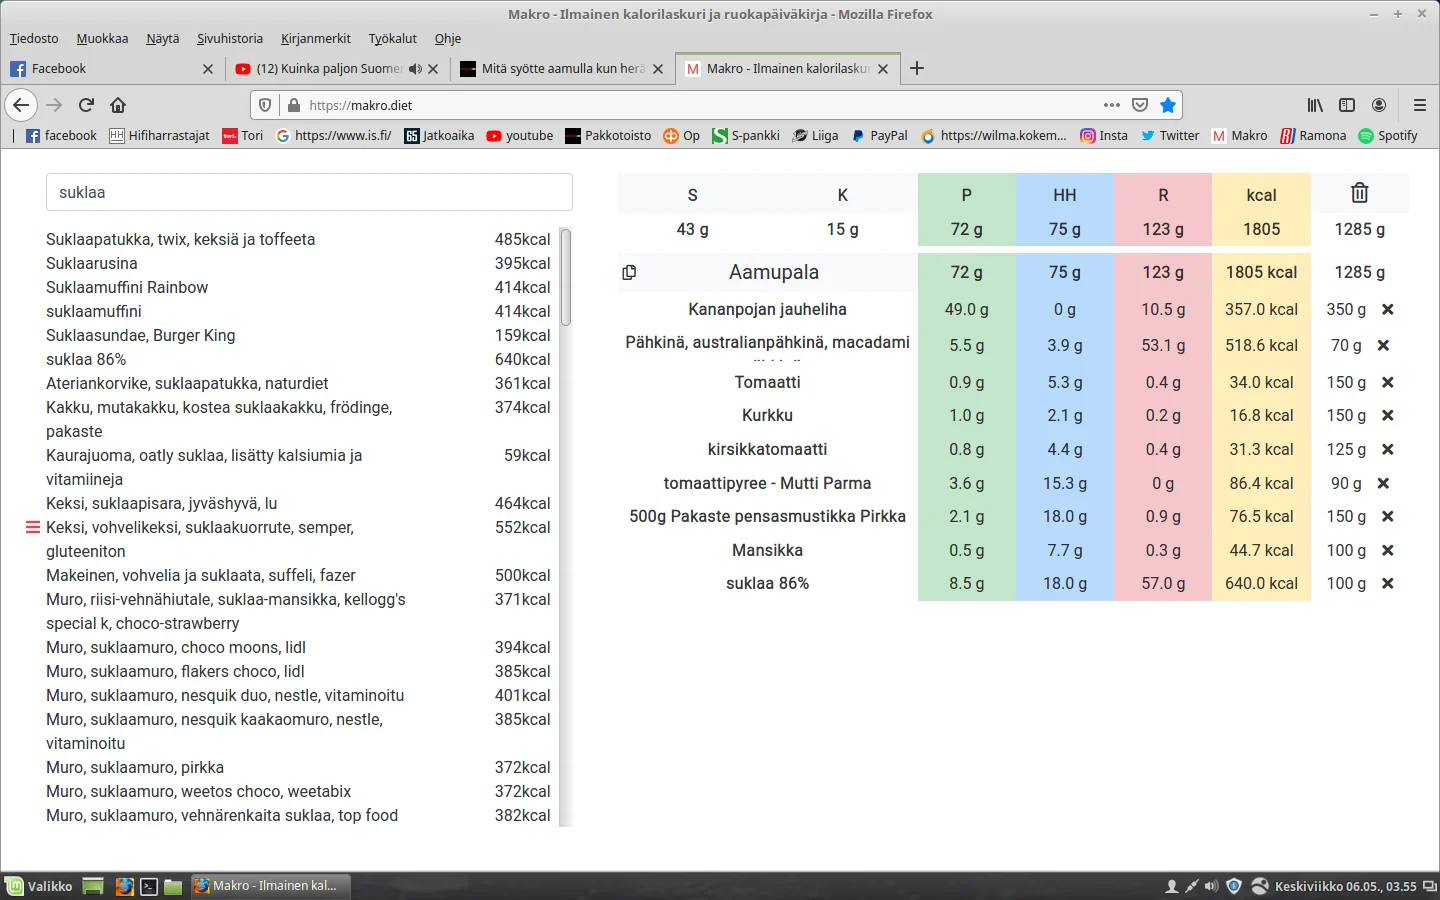Open the Valikko start menu

40,886
